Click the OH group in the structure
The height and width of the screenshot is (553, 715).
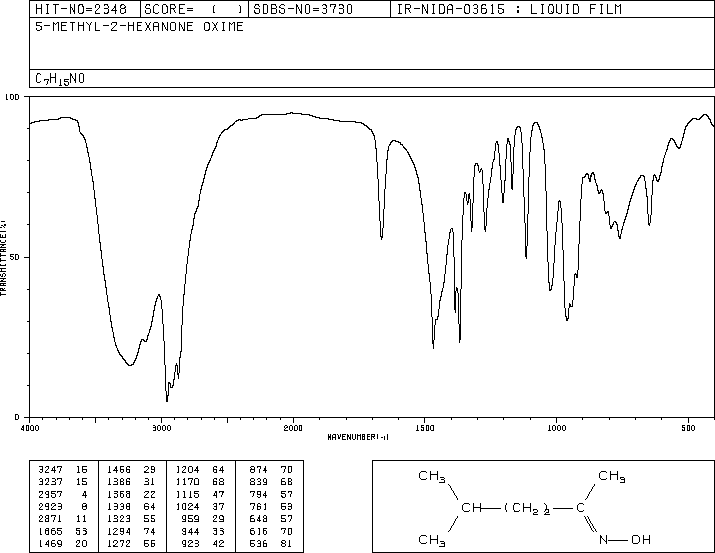coord(641,540)
